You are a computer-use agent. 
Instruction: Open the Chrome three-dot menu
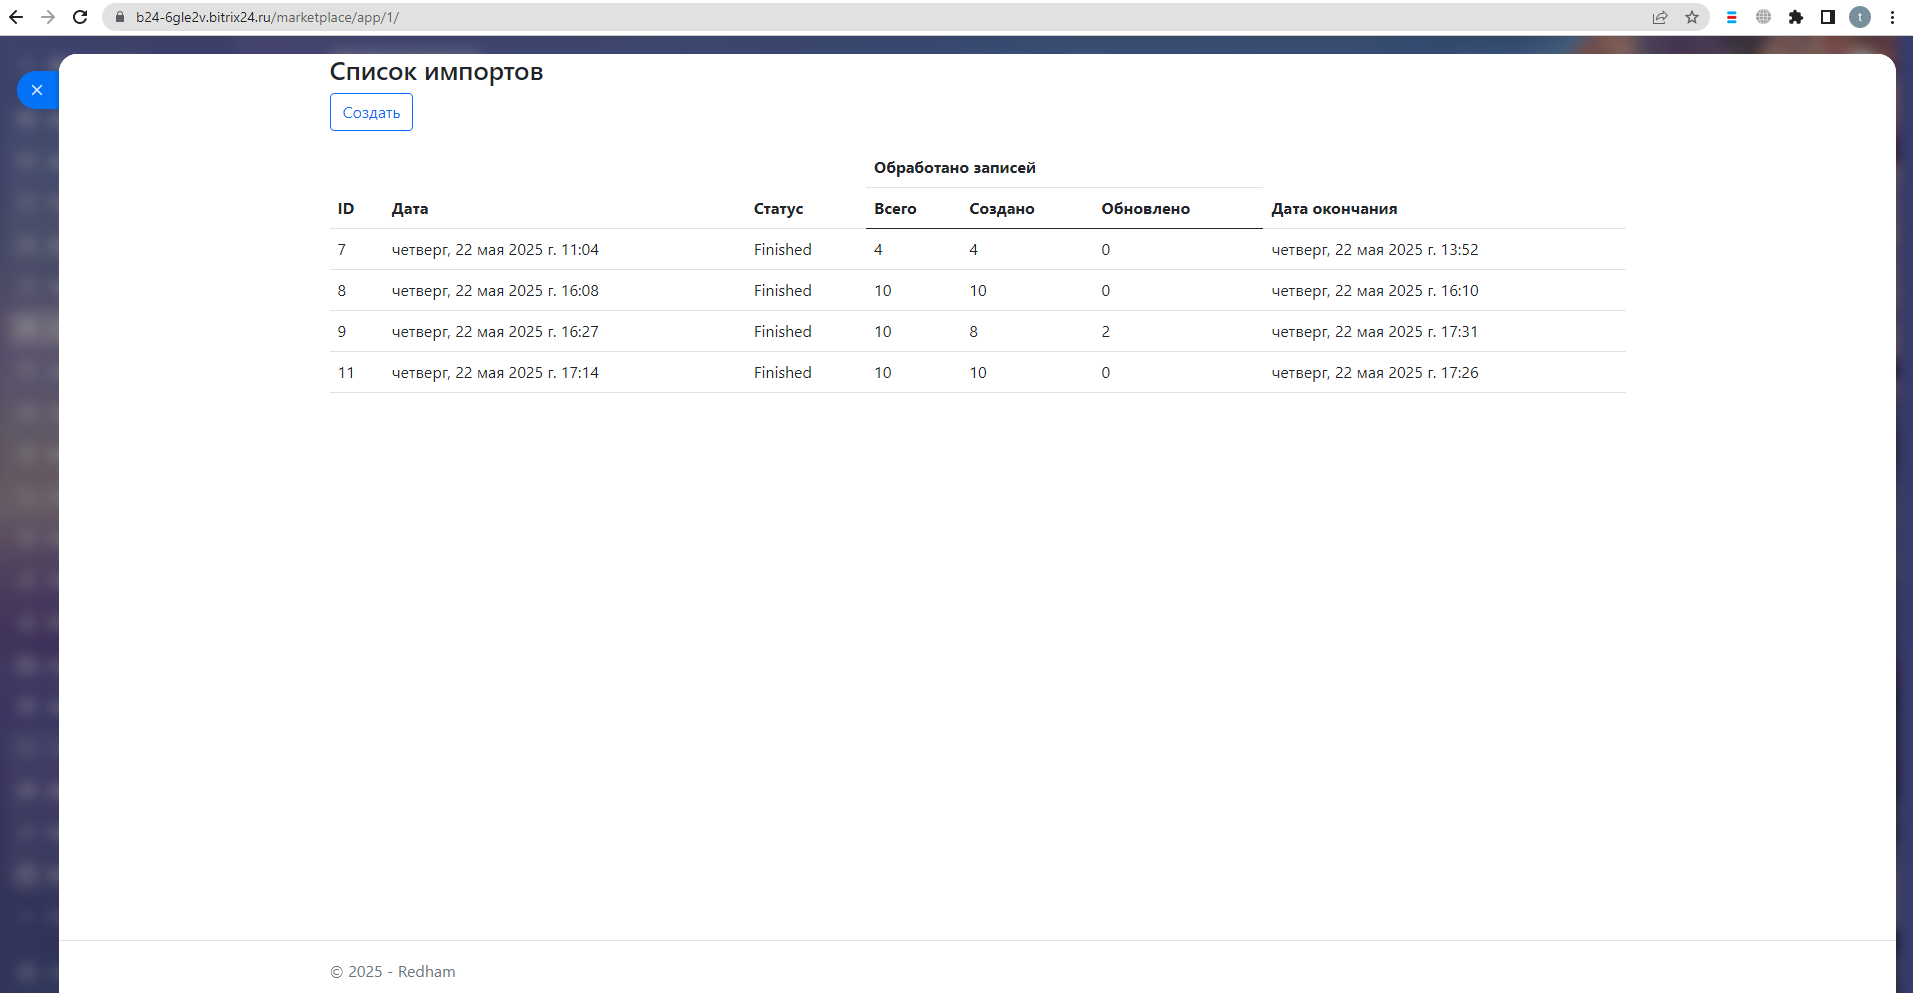tap(1892, 17)
